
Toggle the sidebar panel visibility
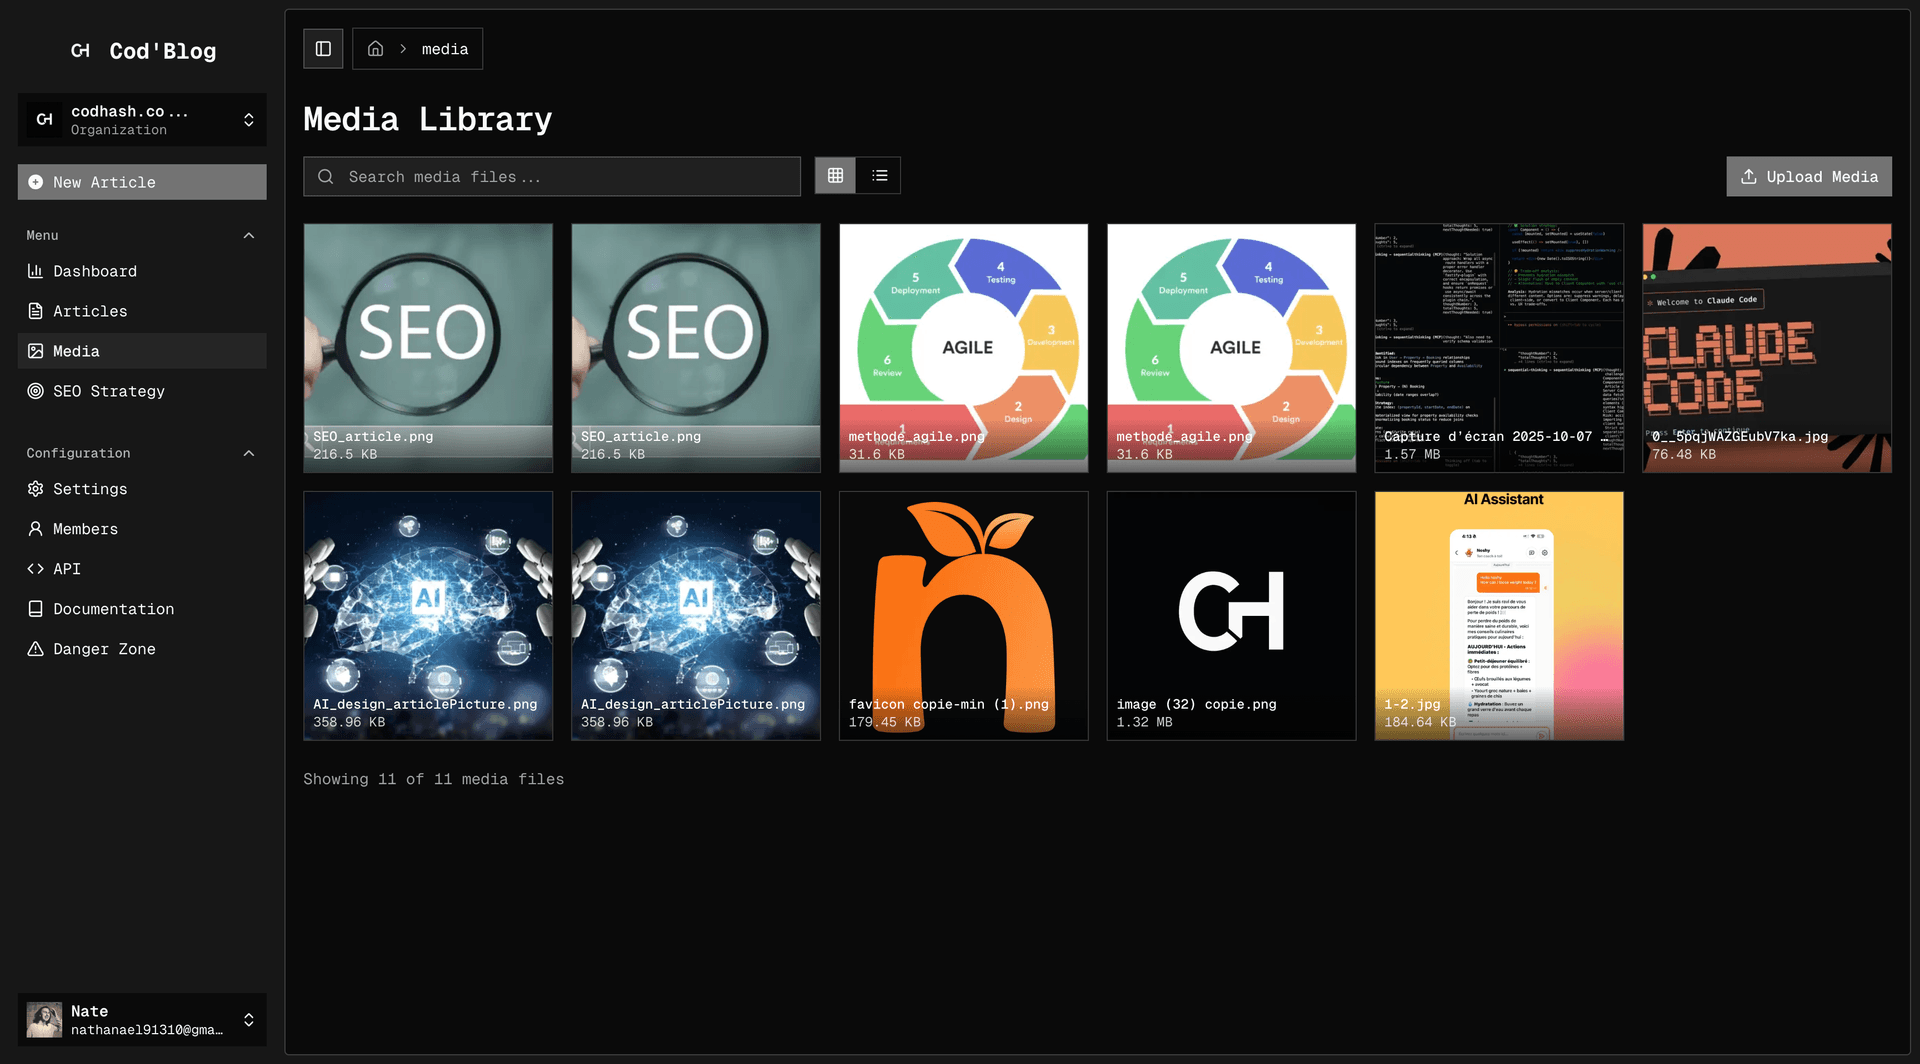tap(322, 48)
